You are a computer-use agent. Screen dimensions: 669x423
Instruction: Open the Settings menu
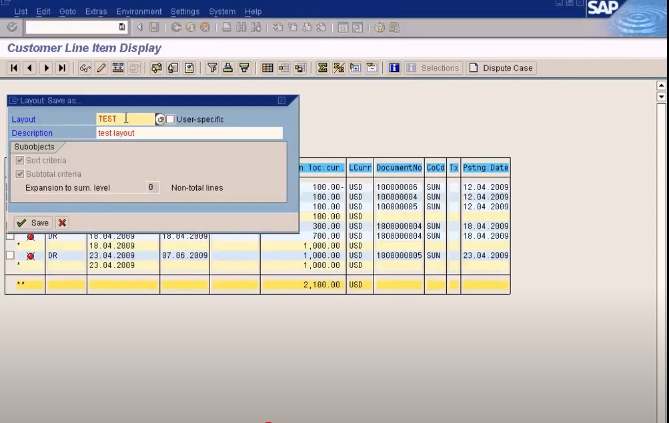185,12
